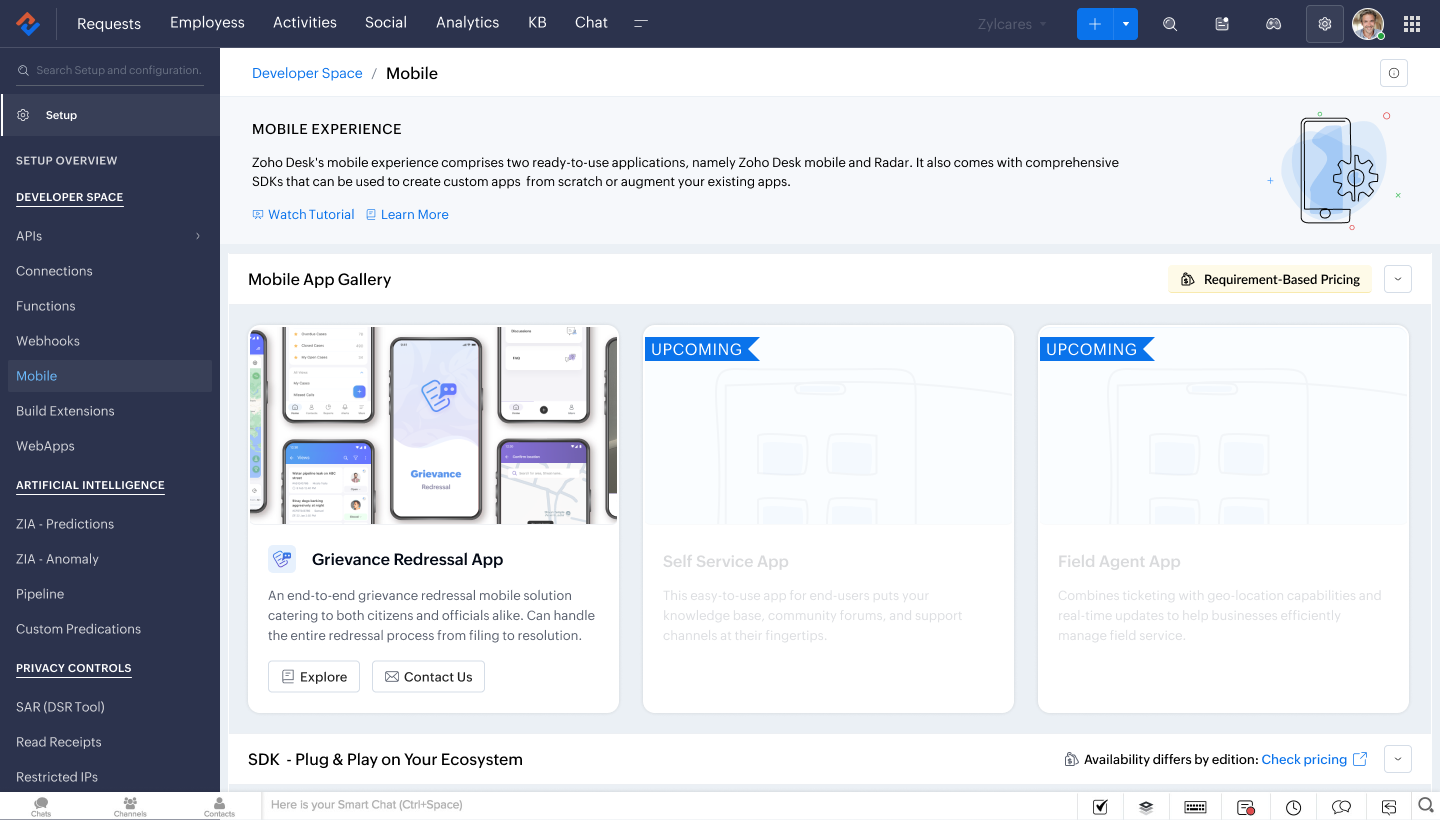Open Connections in the sidebar
Viewport: 1440px width, 820px height.
[54, 271]
